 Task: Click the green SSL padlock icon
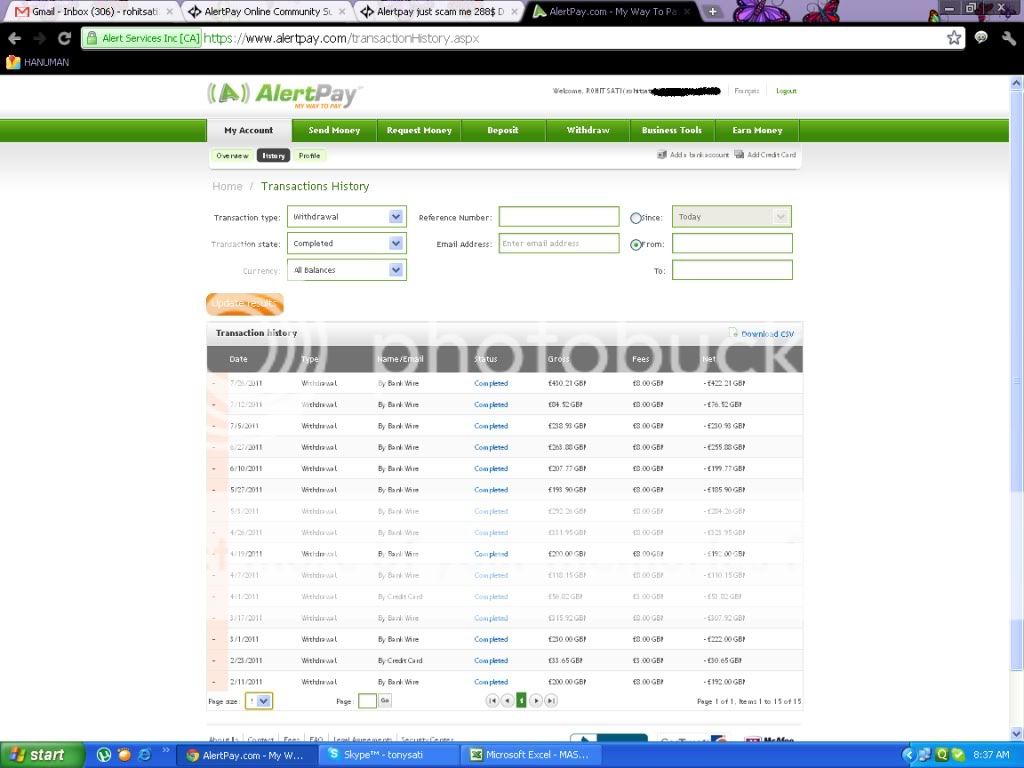coord(92,38)
